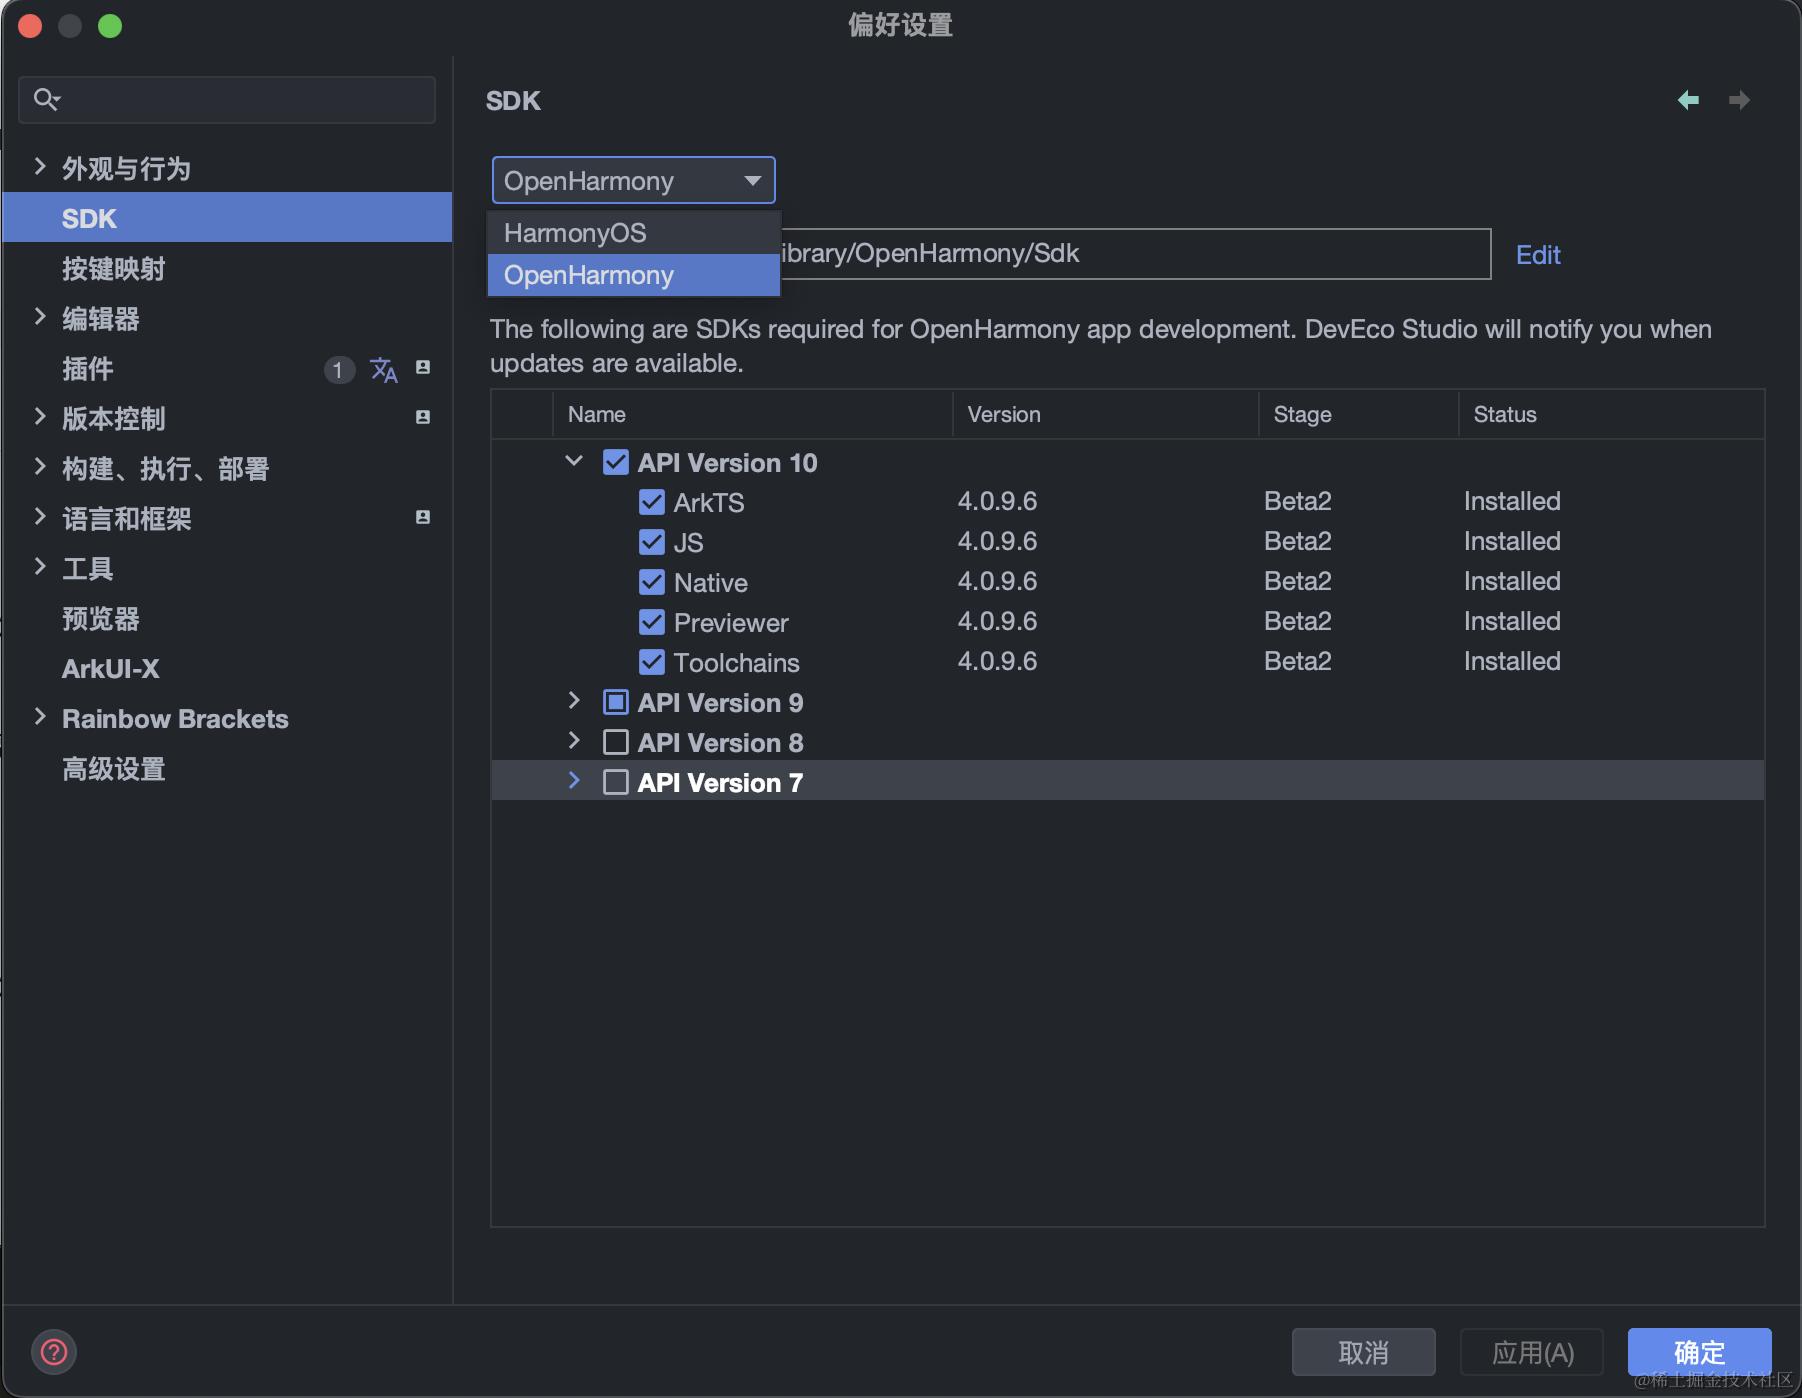1802x1398 pixels.
Task: Click the search magnifier icon in settings
Action: coord(46,99)
